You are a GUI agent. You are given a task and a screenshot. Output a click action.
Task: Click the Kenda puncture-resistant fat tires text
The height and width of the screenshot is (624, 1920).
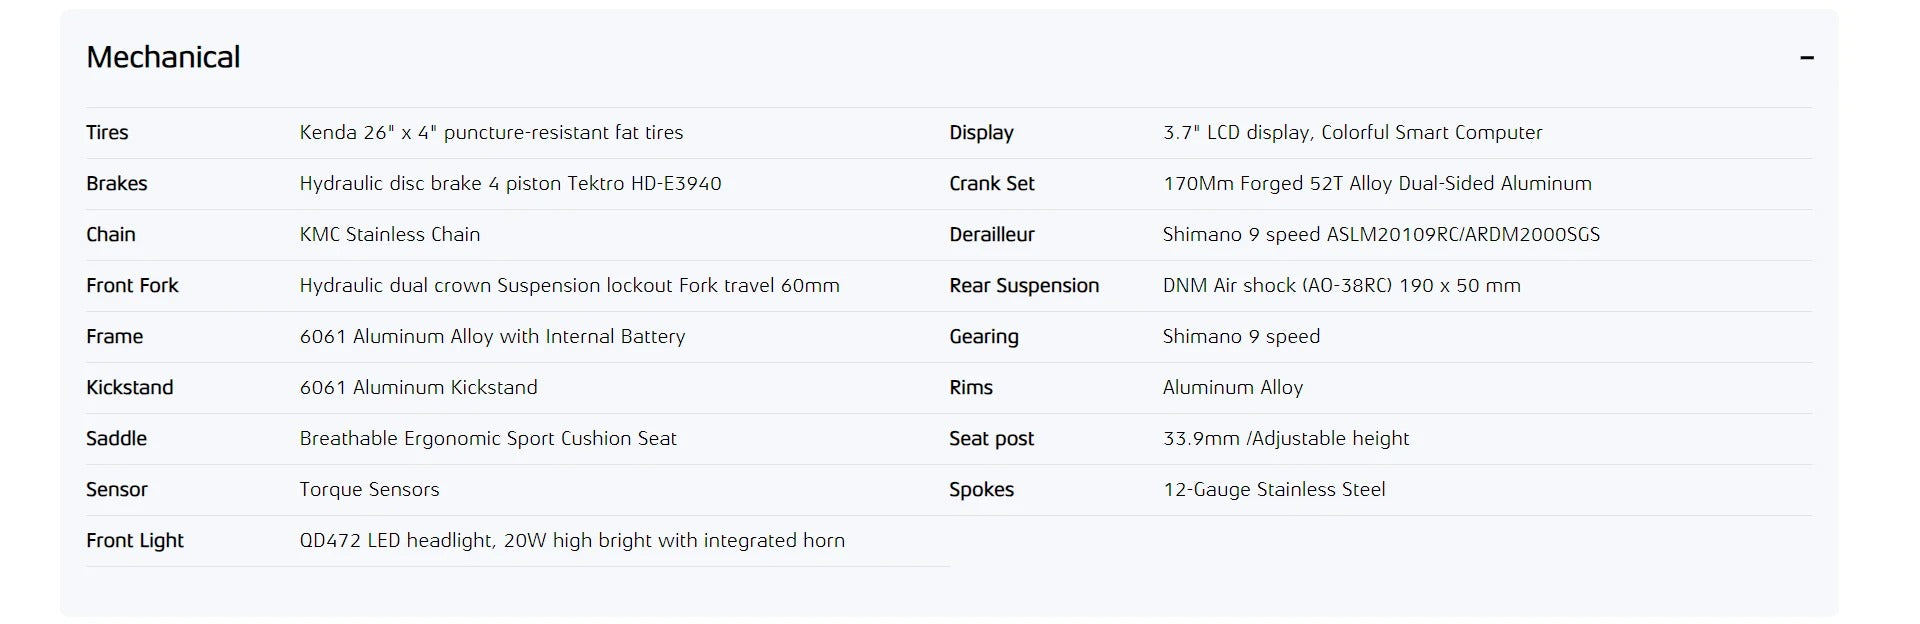(x=491, y=132)
